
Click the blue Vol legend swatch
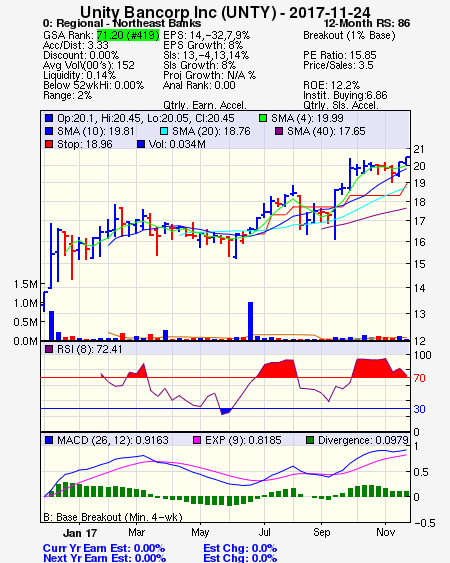click(141, 144)
